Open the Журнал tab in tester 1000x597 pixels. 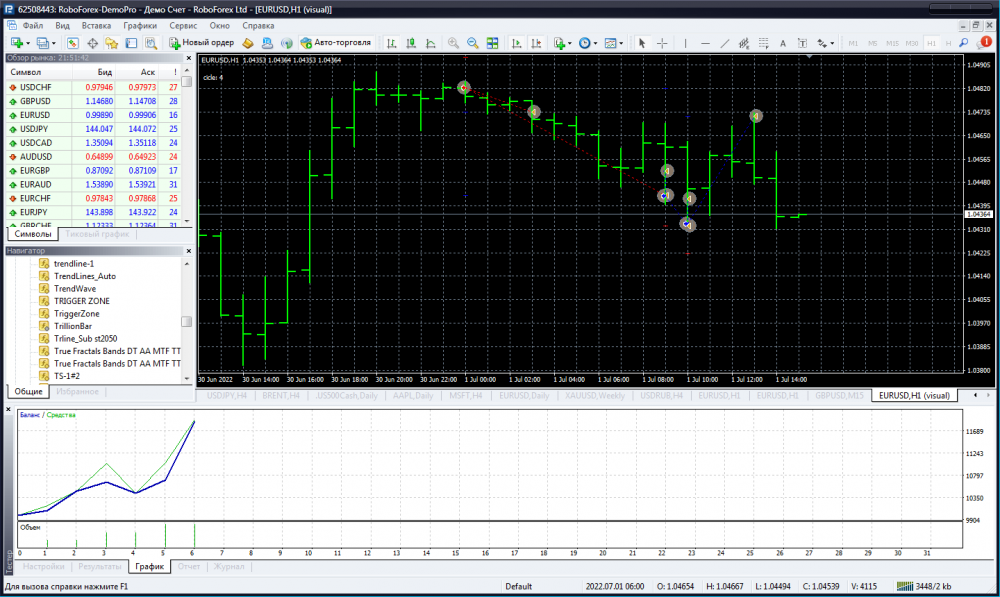[228, 566]
